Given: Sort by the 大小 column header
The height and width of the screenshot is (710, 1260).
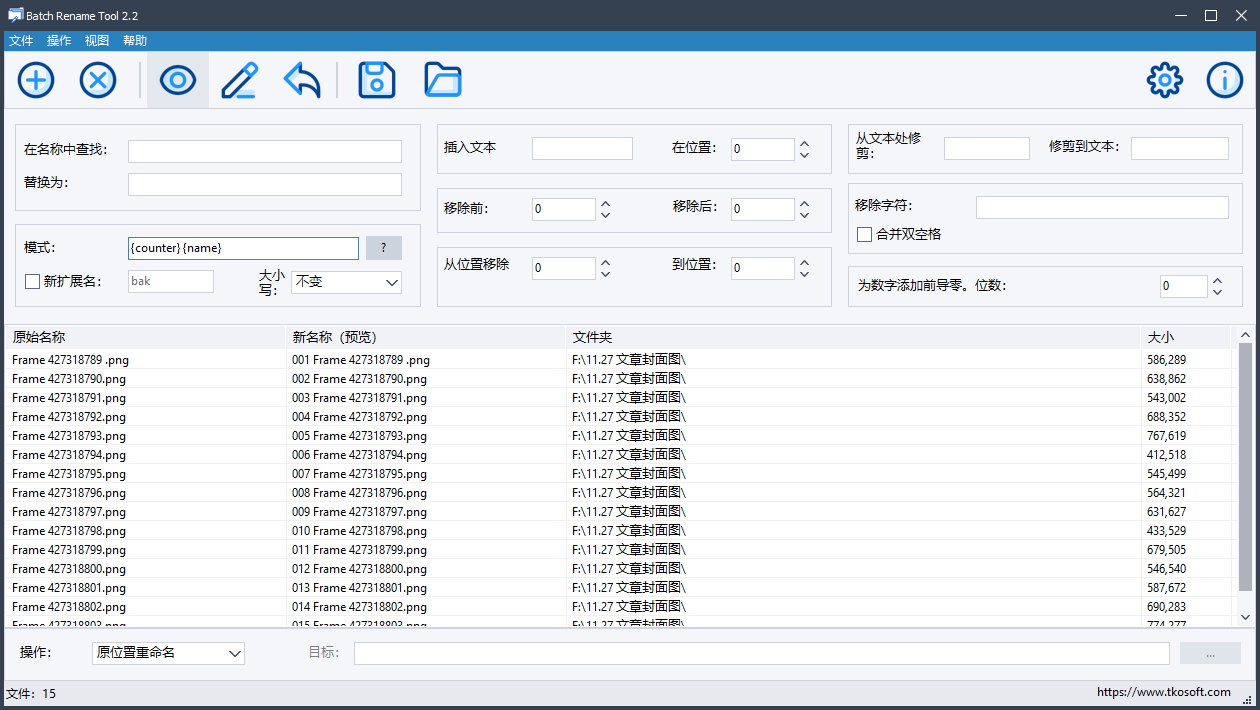Looking at the screenshot, I should click(1185, 337).
